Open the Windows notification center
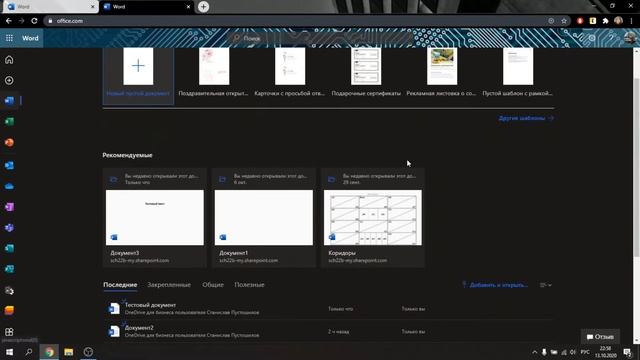The image size is (640, 360). [627, 352]
